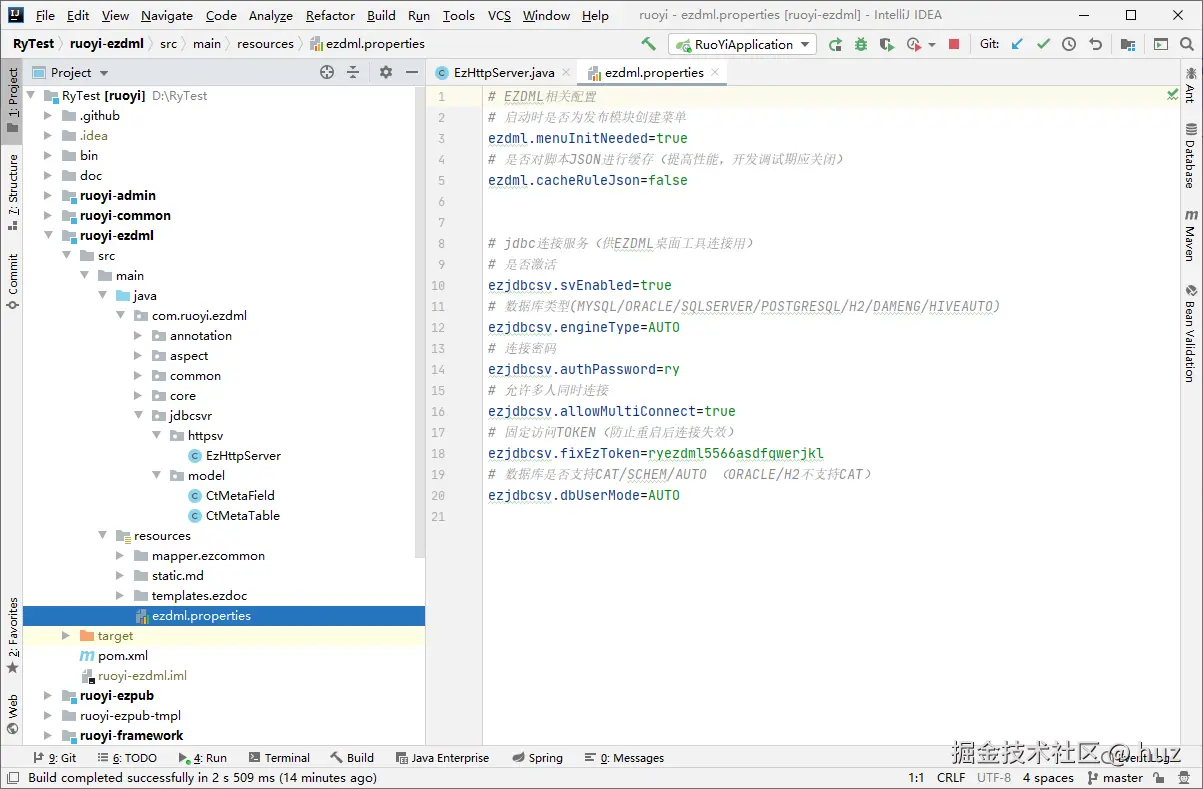Open the Bean Validation tool window
This screenshot has width=1203, height=789.
(1190, 332)
